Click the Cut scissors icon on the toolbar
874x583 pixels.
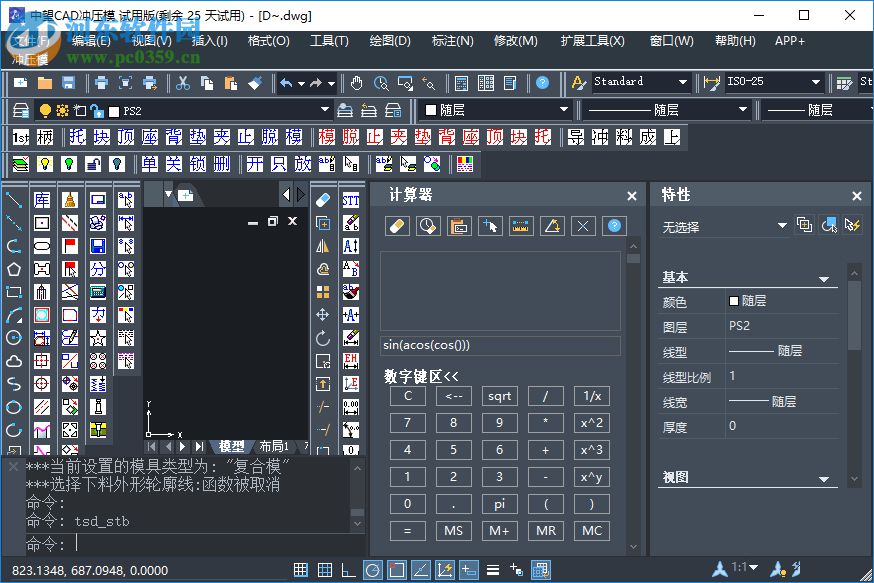pyautogui.click(x=184, y=82)
